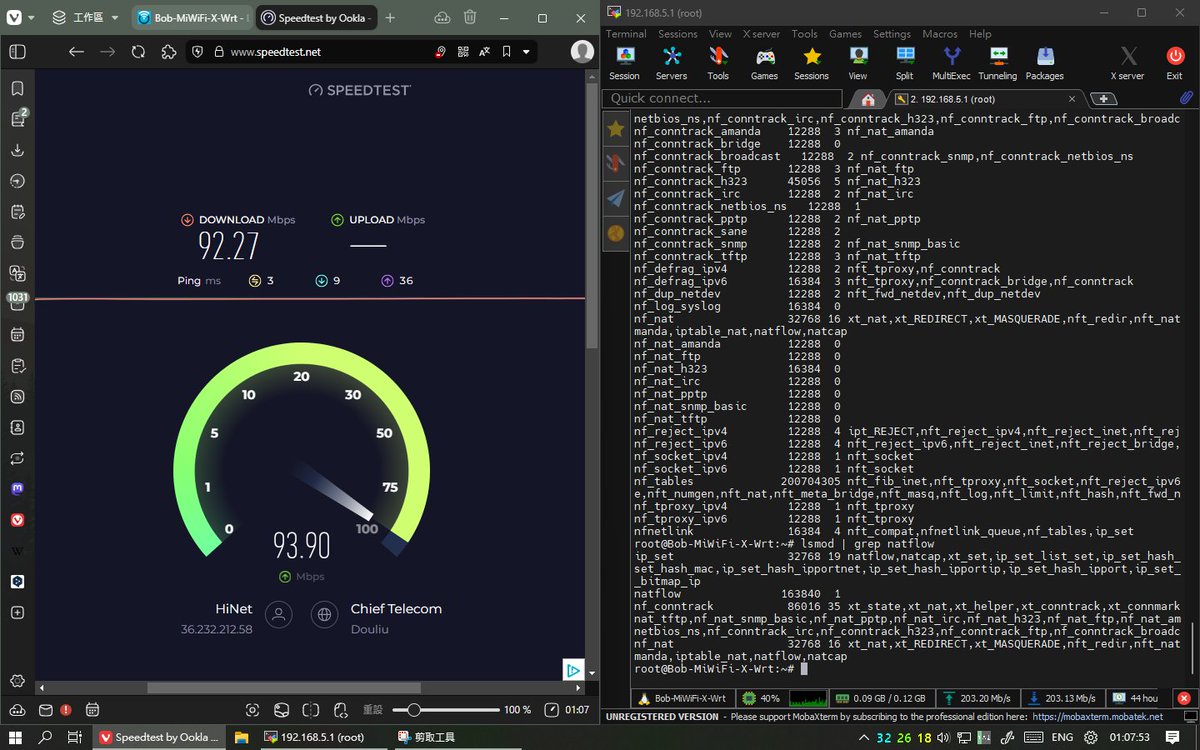Open the Packages toolbar icon

point(1044,63)
